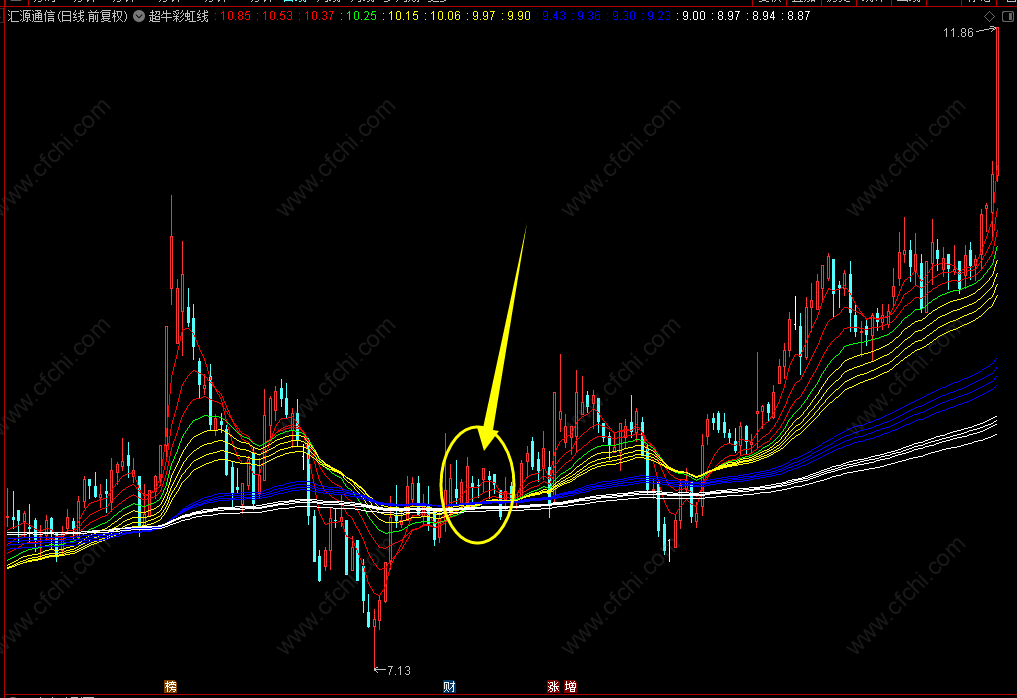Click the 11.86 high price label
The height and width of the screenshot is (698, 1017).
958,33
